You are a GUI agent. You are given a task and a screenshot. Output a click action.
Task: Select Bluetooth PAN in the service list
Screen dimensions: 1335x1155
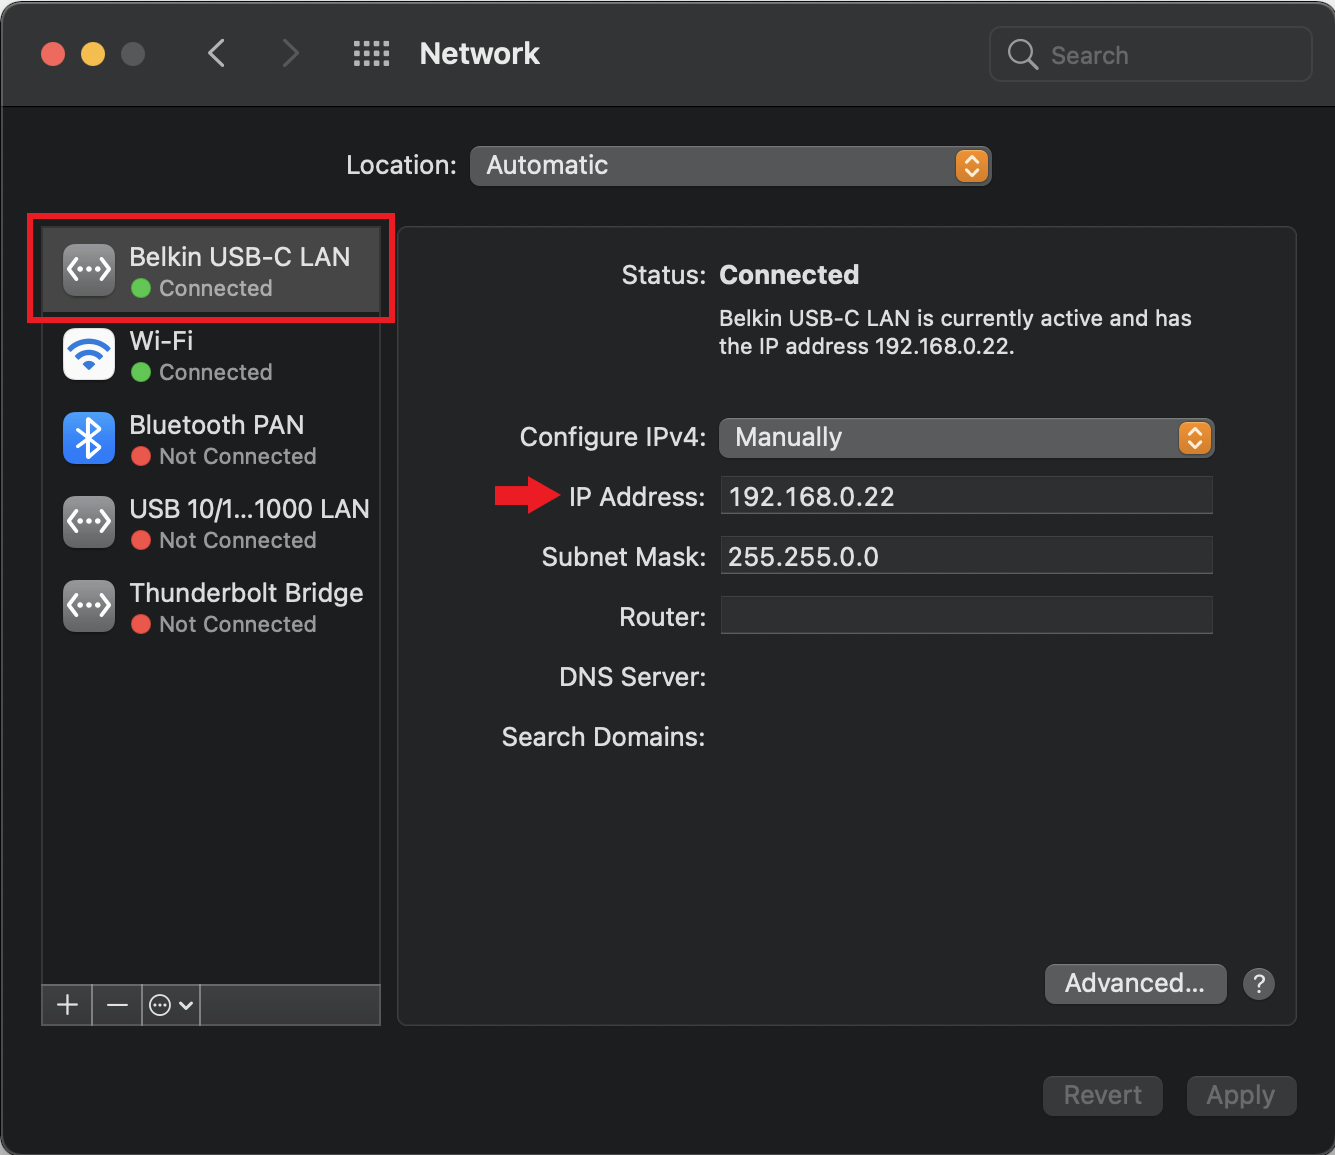point(211,439)
